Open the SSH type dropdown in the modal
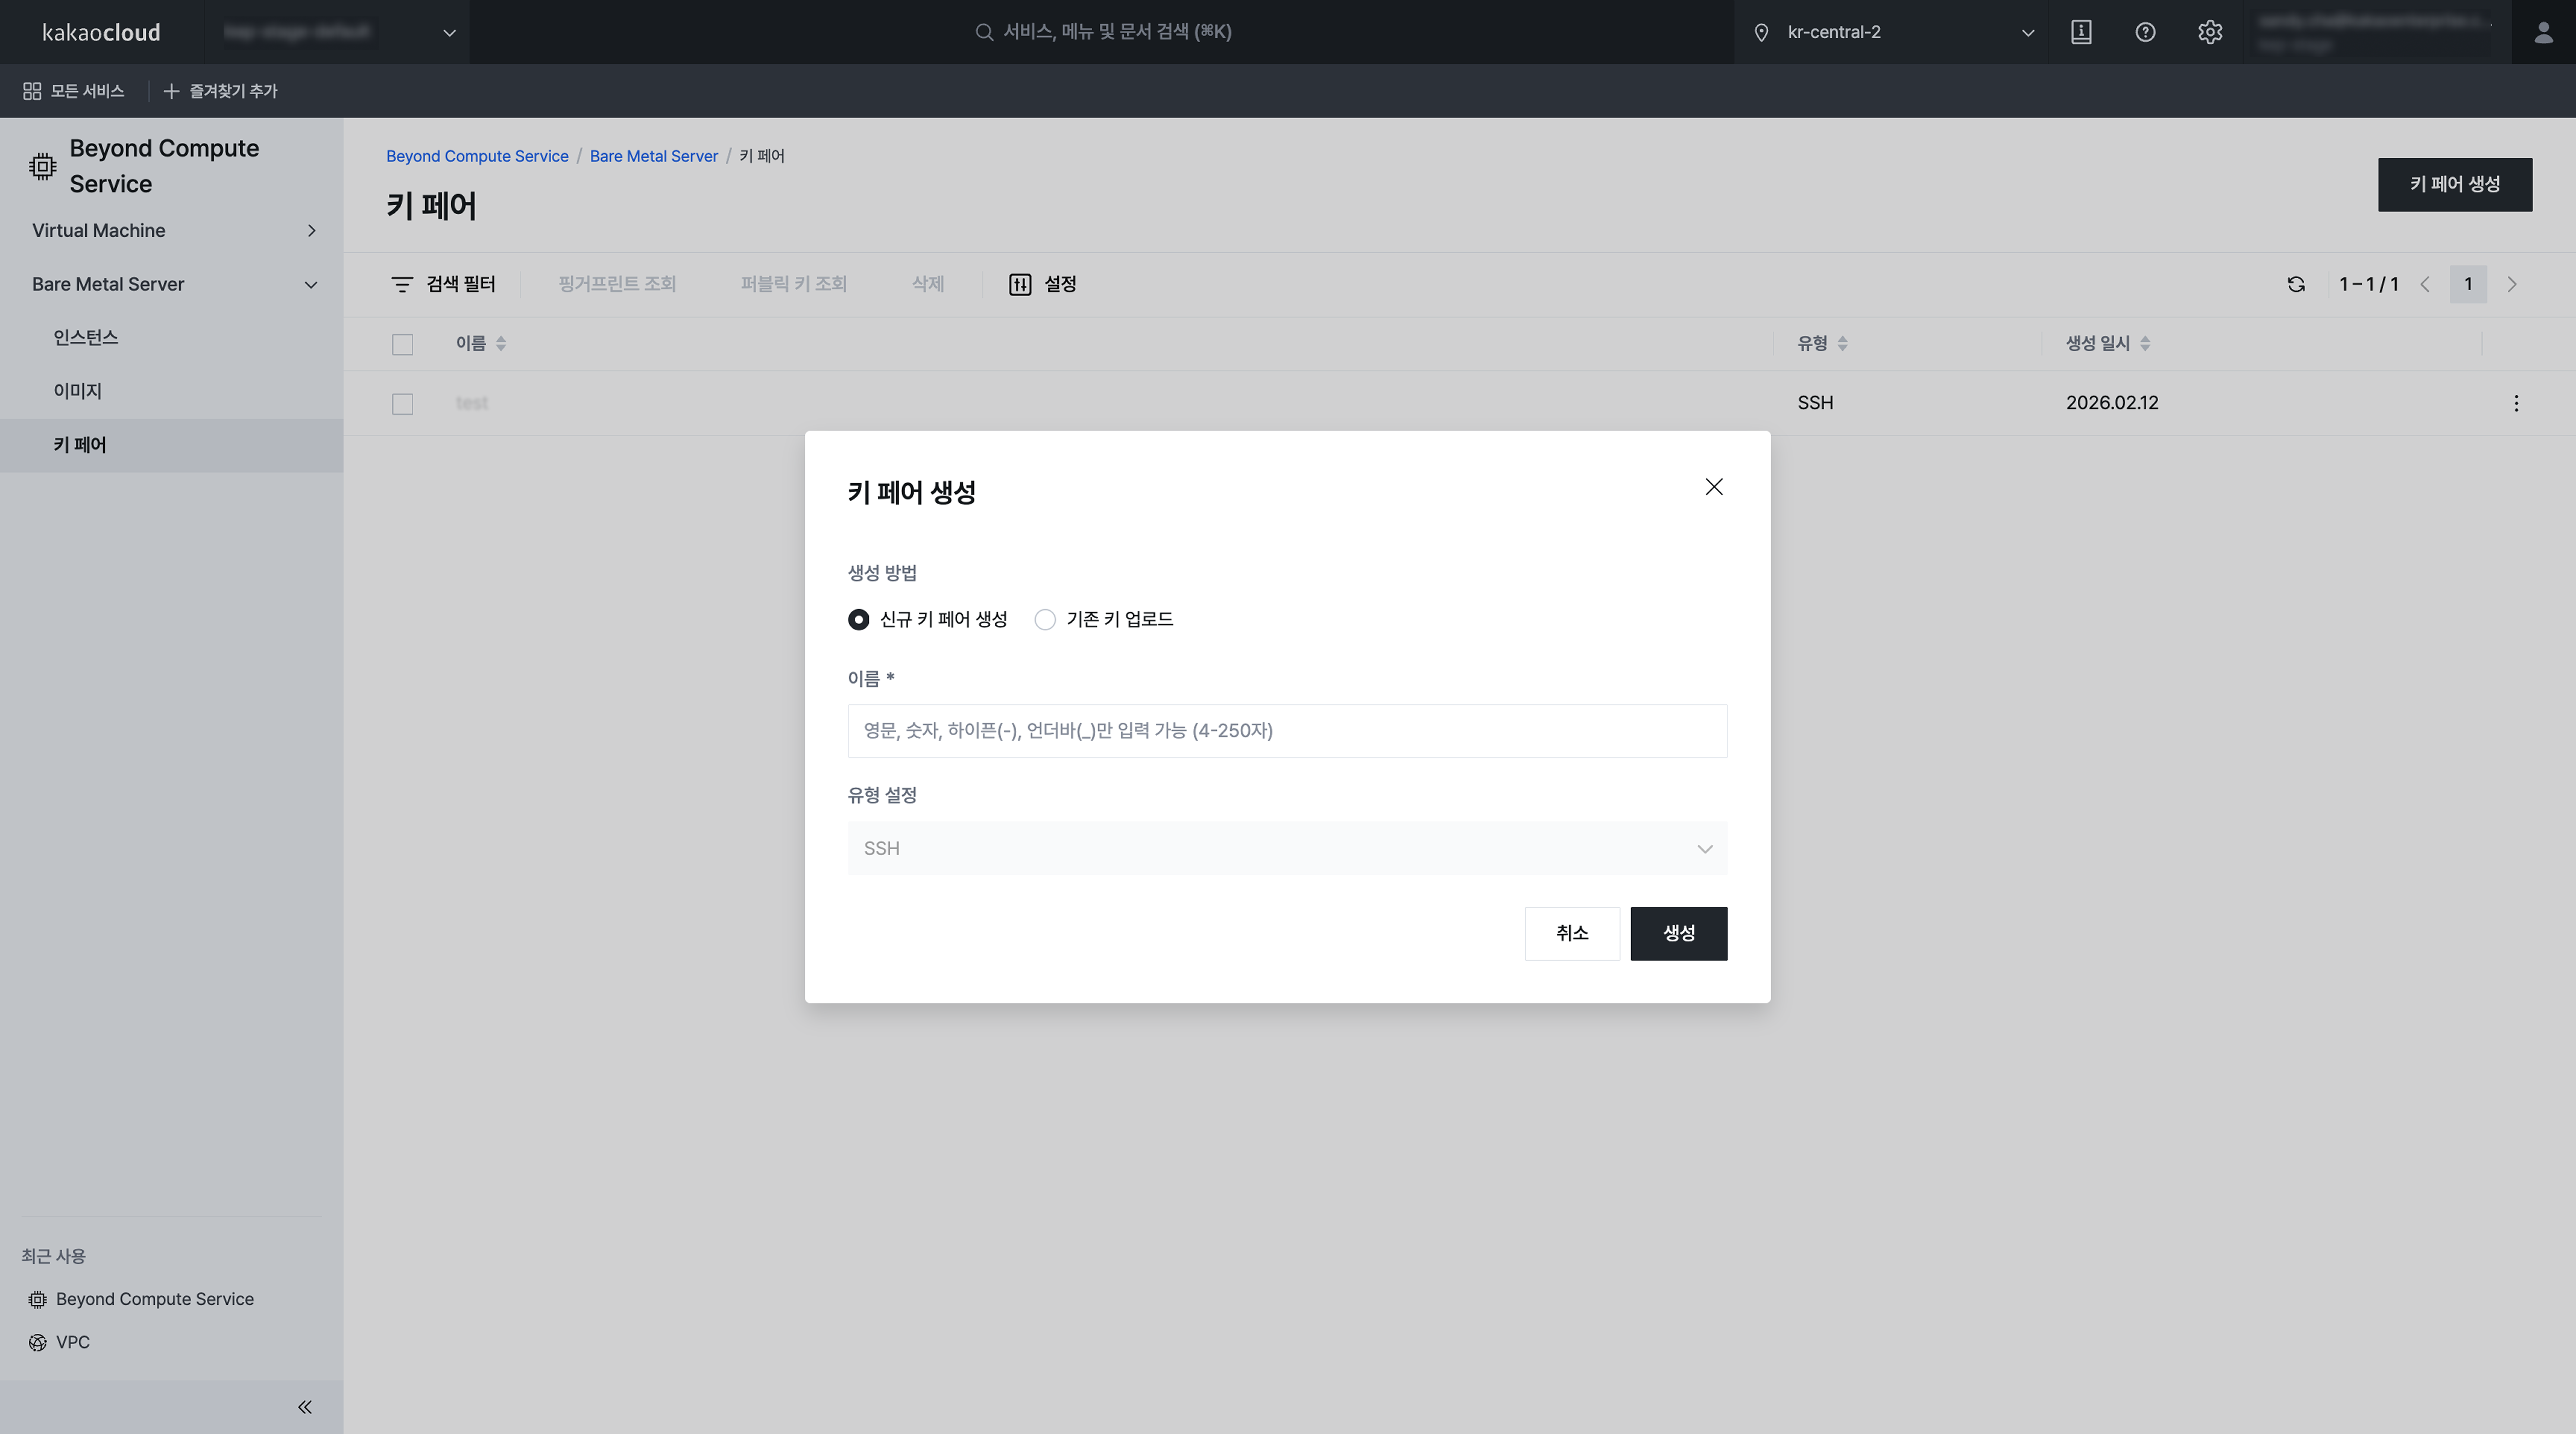Screen dimensions: 2576x1434 point(1286,848)
